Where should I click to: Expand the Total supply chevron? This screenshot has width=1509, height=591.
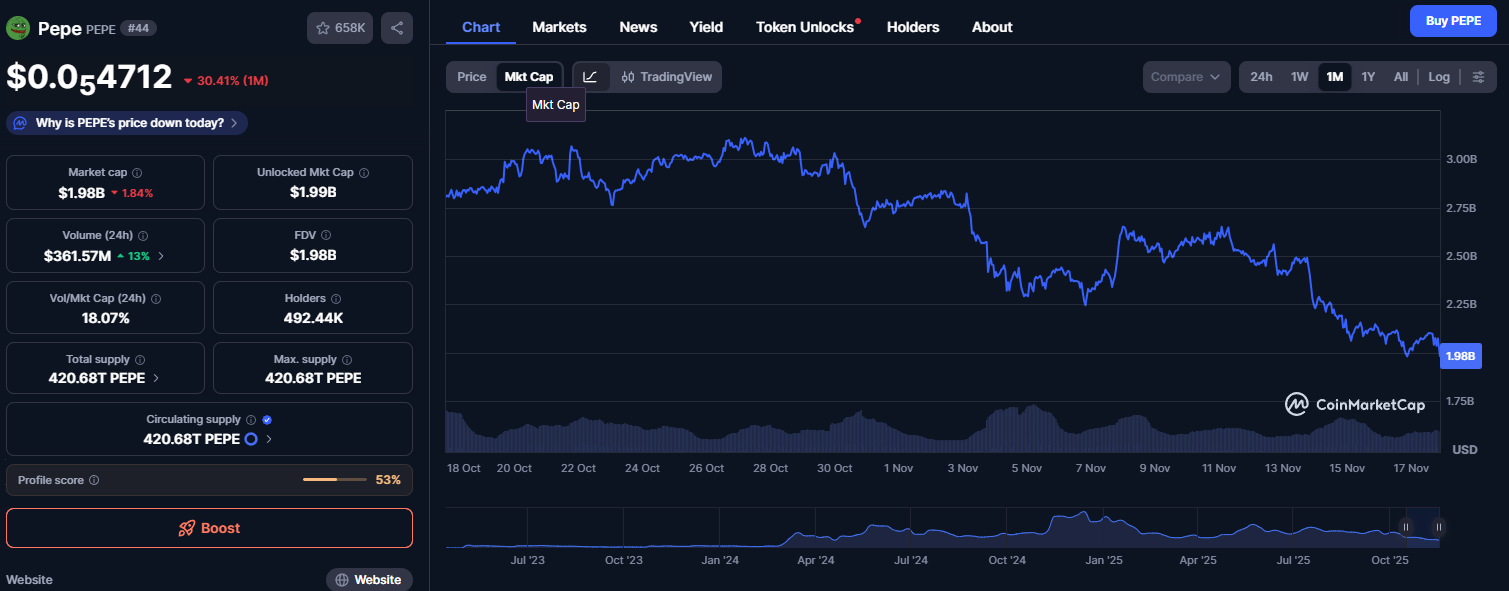tap(155, 378)
